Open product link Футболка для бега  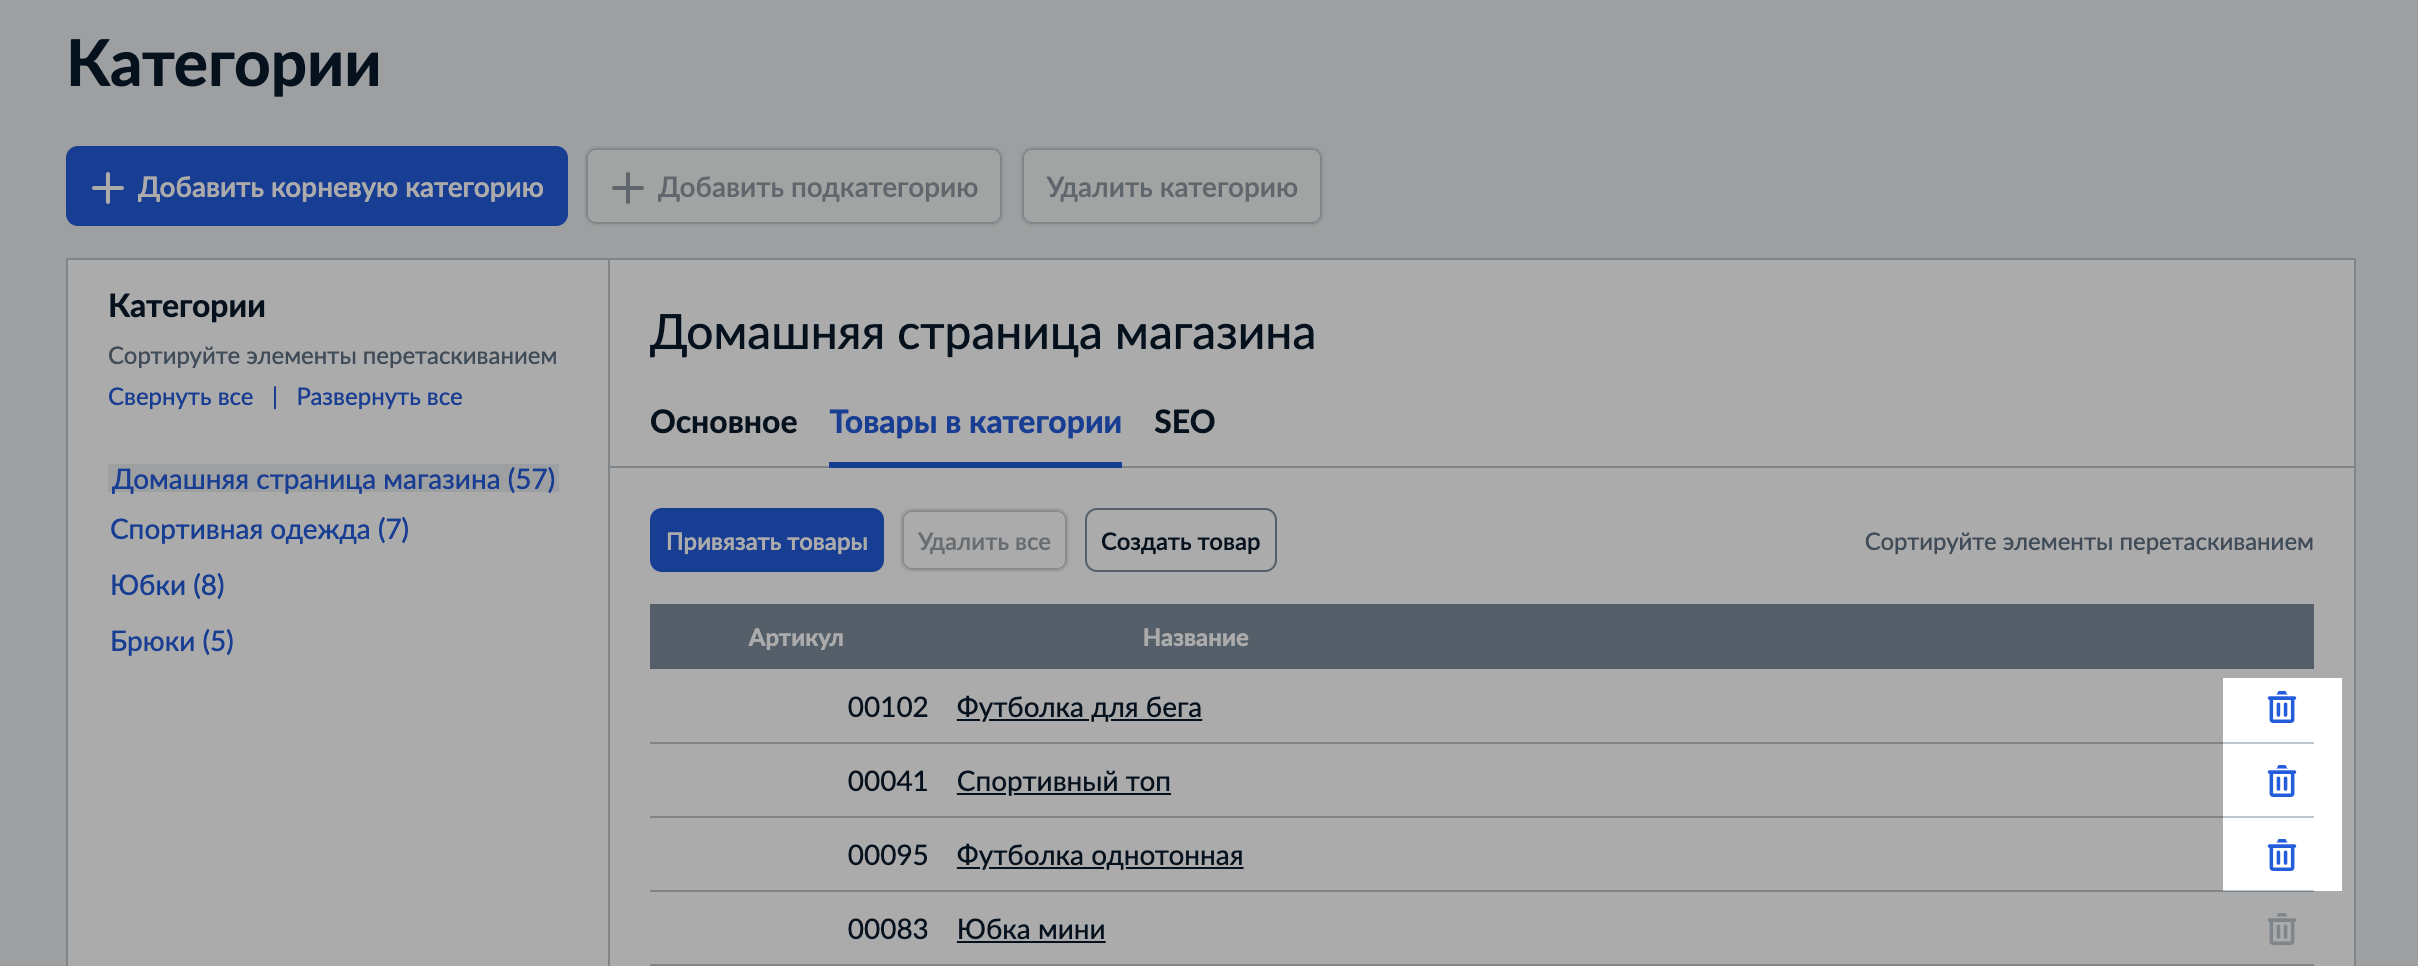[1079, 707]
